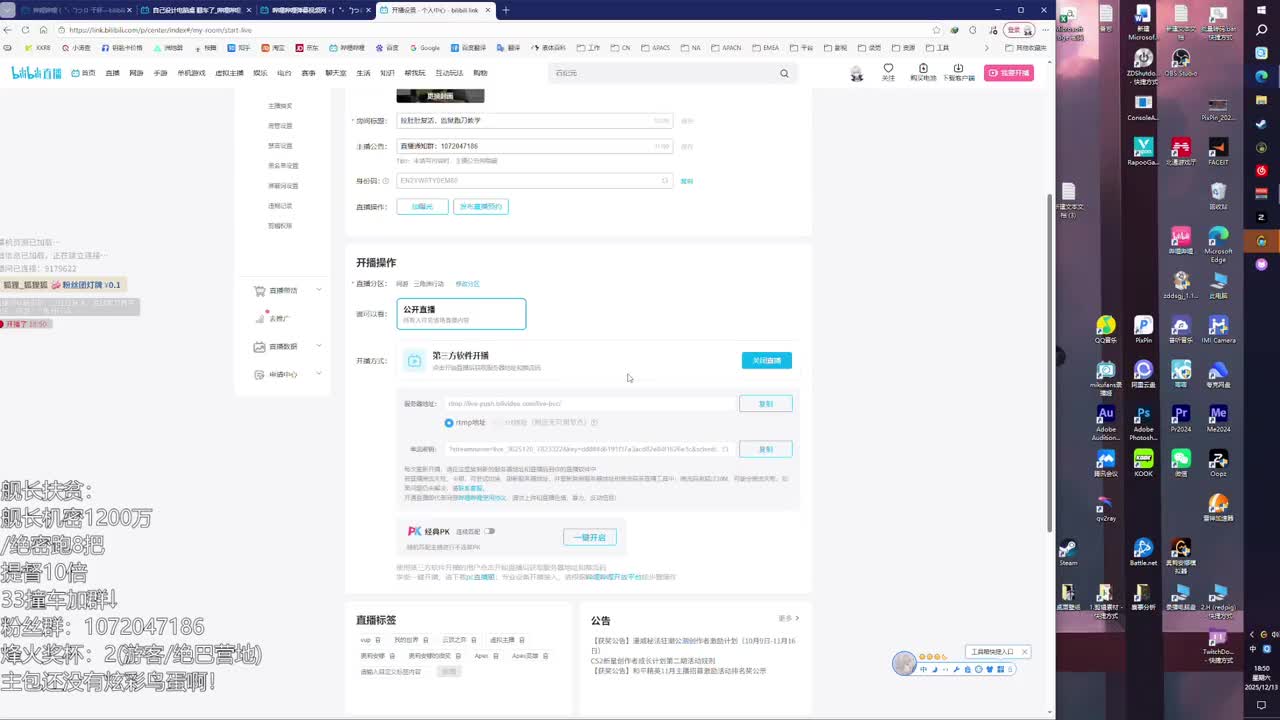Open the APACS bookmark folder
Screen dimensions: 1280x720
tap(656, 48)
